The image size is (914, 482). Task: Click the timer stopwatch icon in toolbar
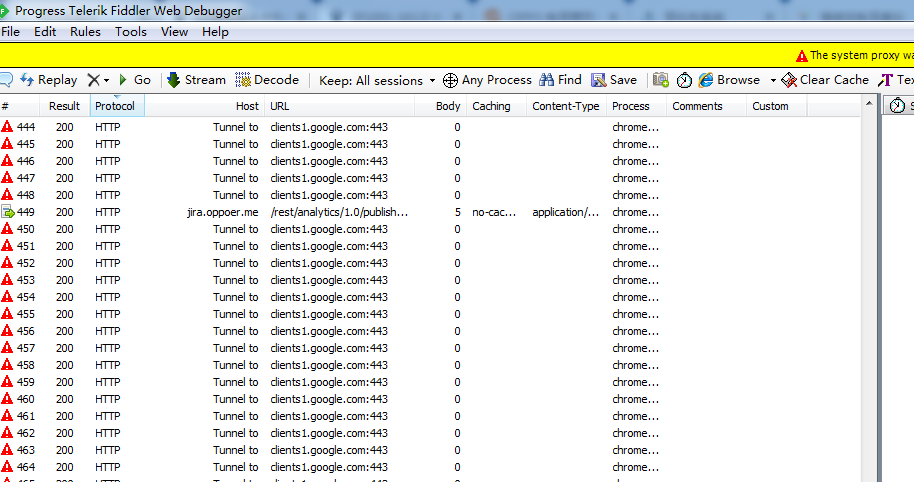(684, 80)
